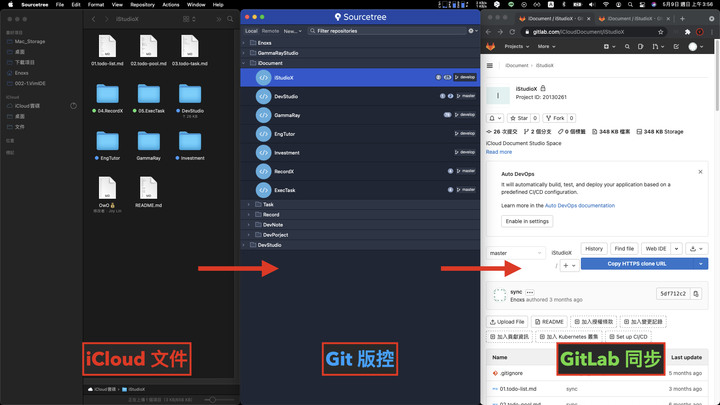Select the Investment repository in Sourcetree
Image resolution: width=720 pixels, height=405 pixels.
(360, 152)
